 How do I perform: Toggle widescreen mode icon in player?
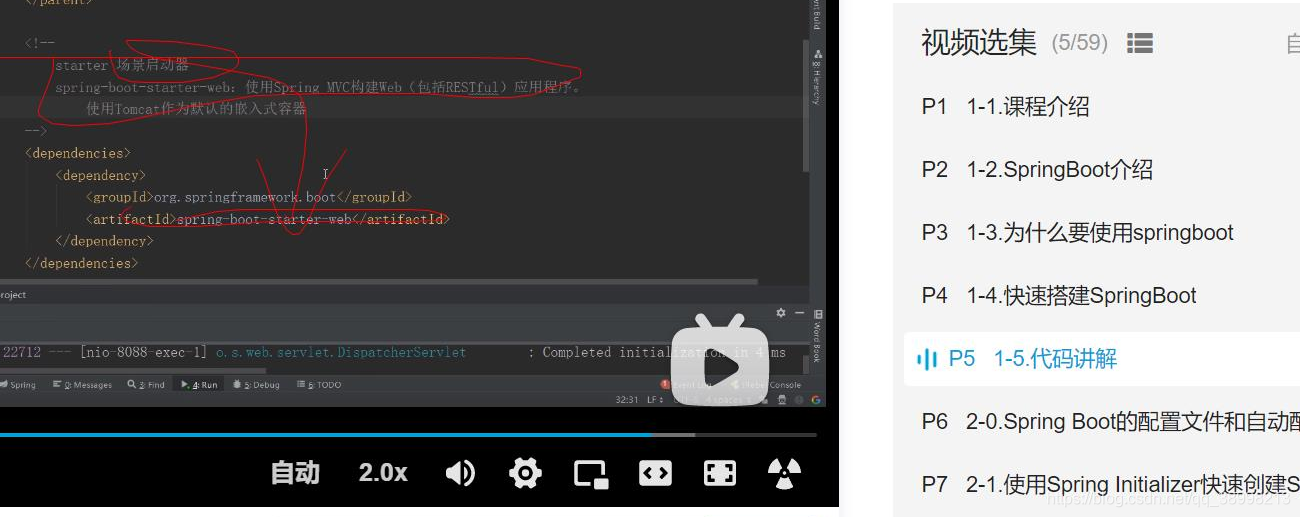click(655, 473)
